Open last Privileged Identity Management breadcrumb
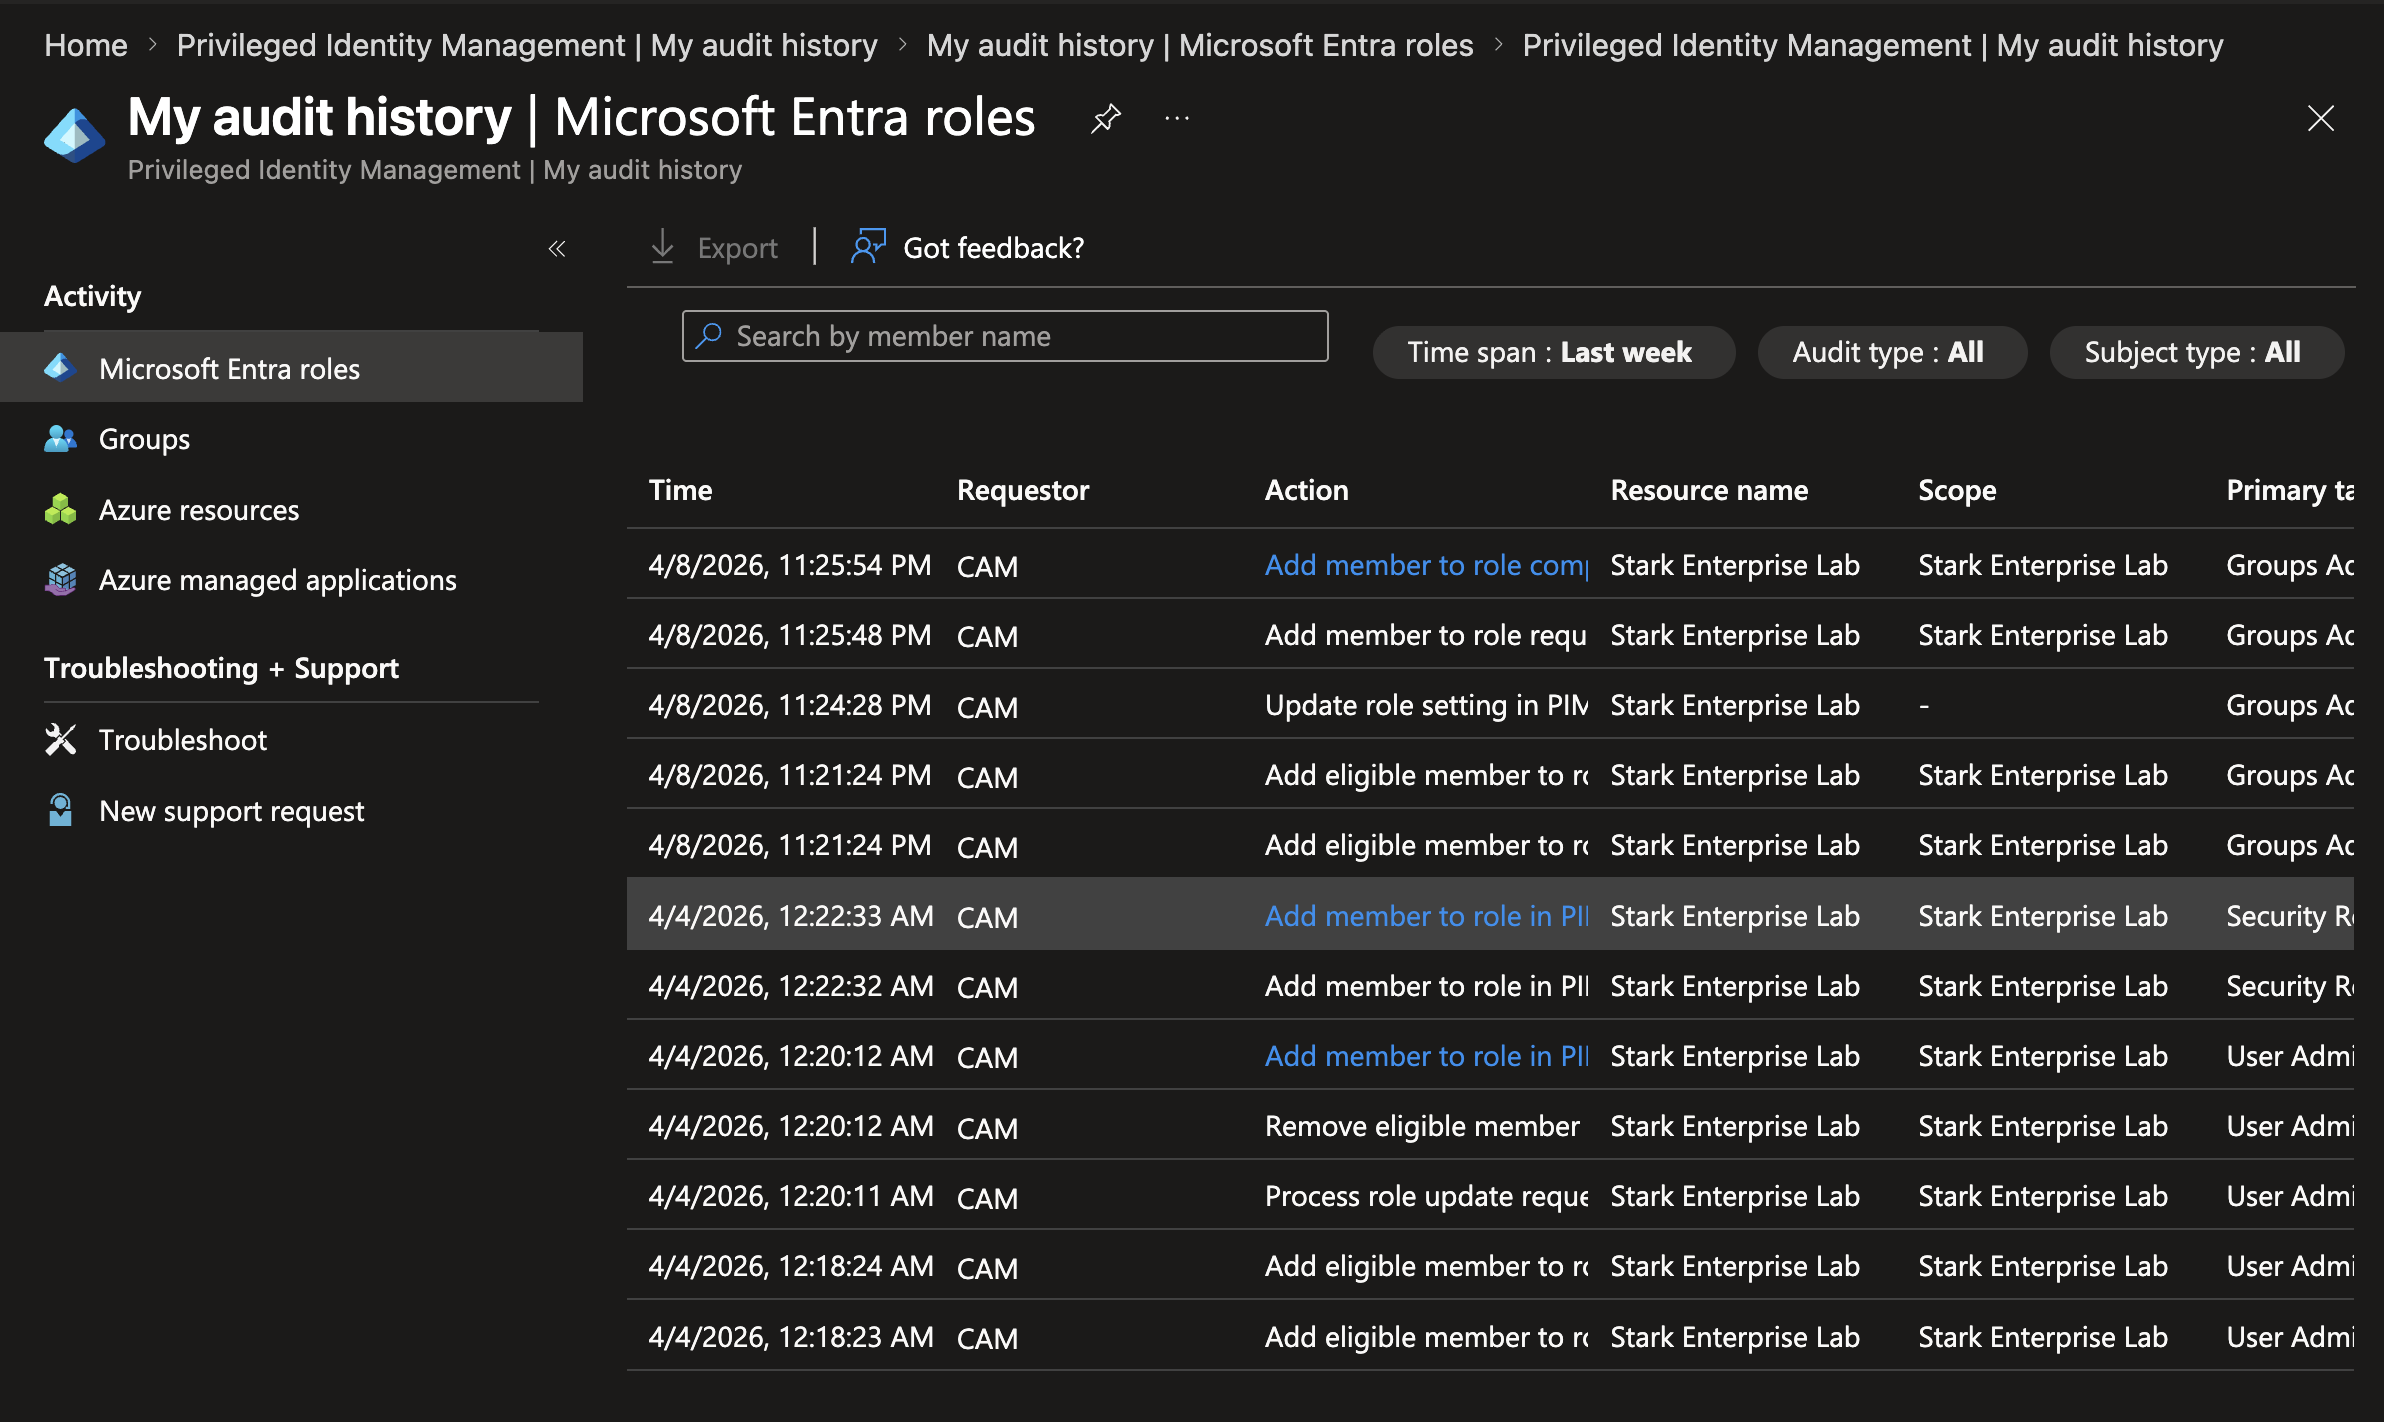 (x=1873, y=45)
